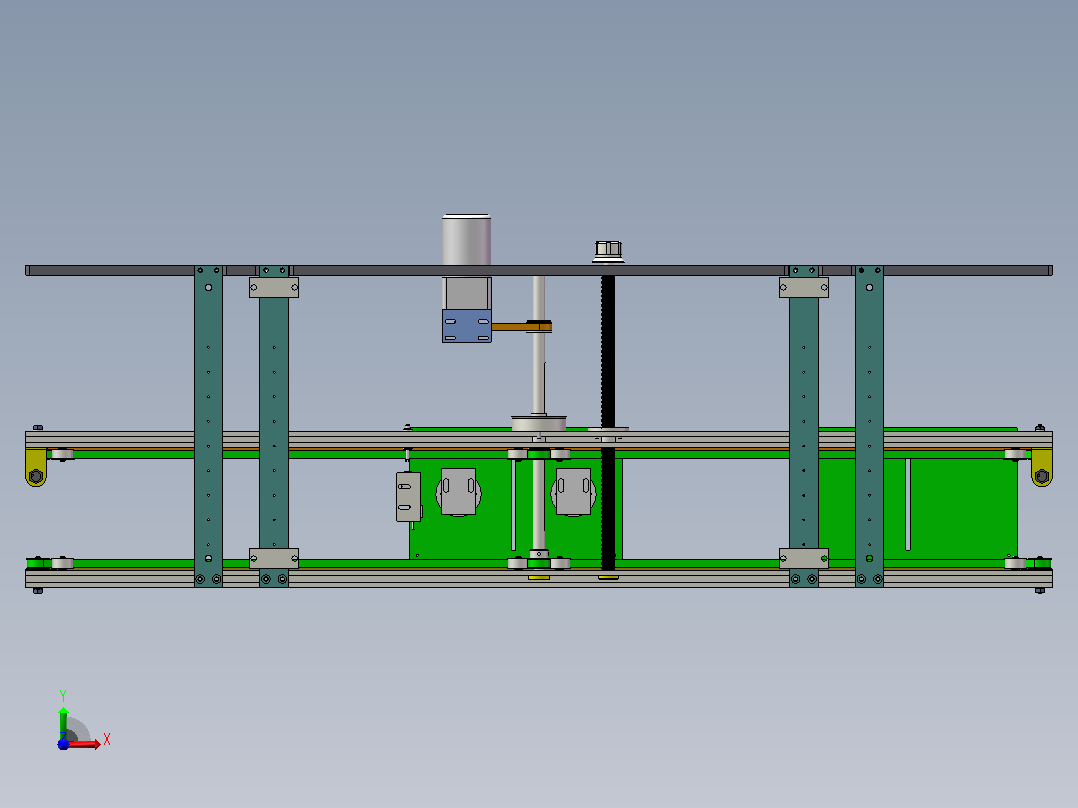Pick the blue motor mounting bracket
The image size is (1078, 808).
(467, 326)
